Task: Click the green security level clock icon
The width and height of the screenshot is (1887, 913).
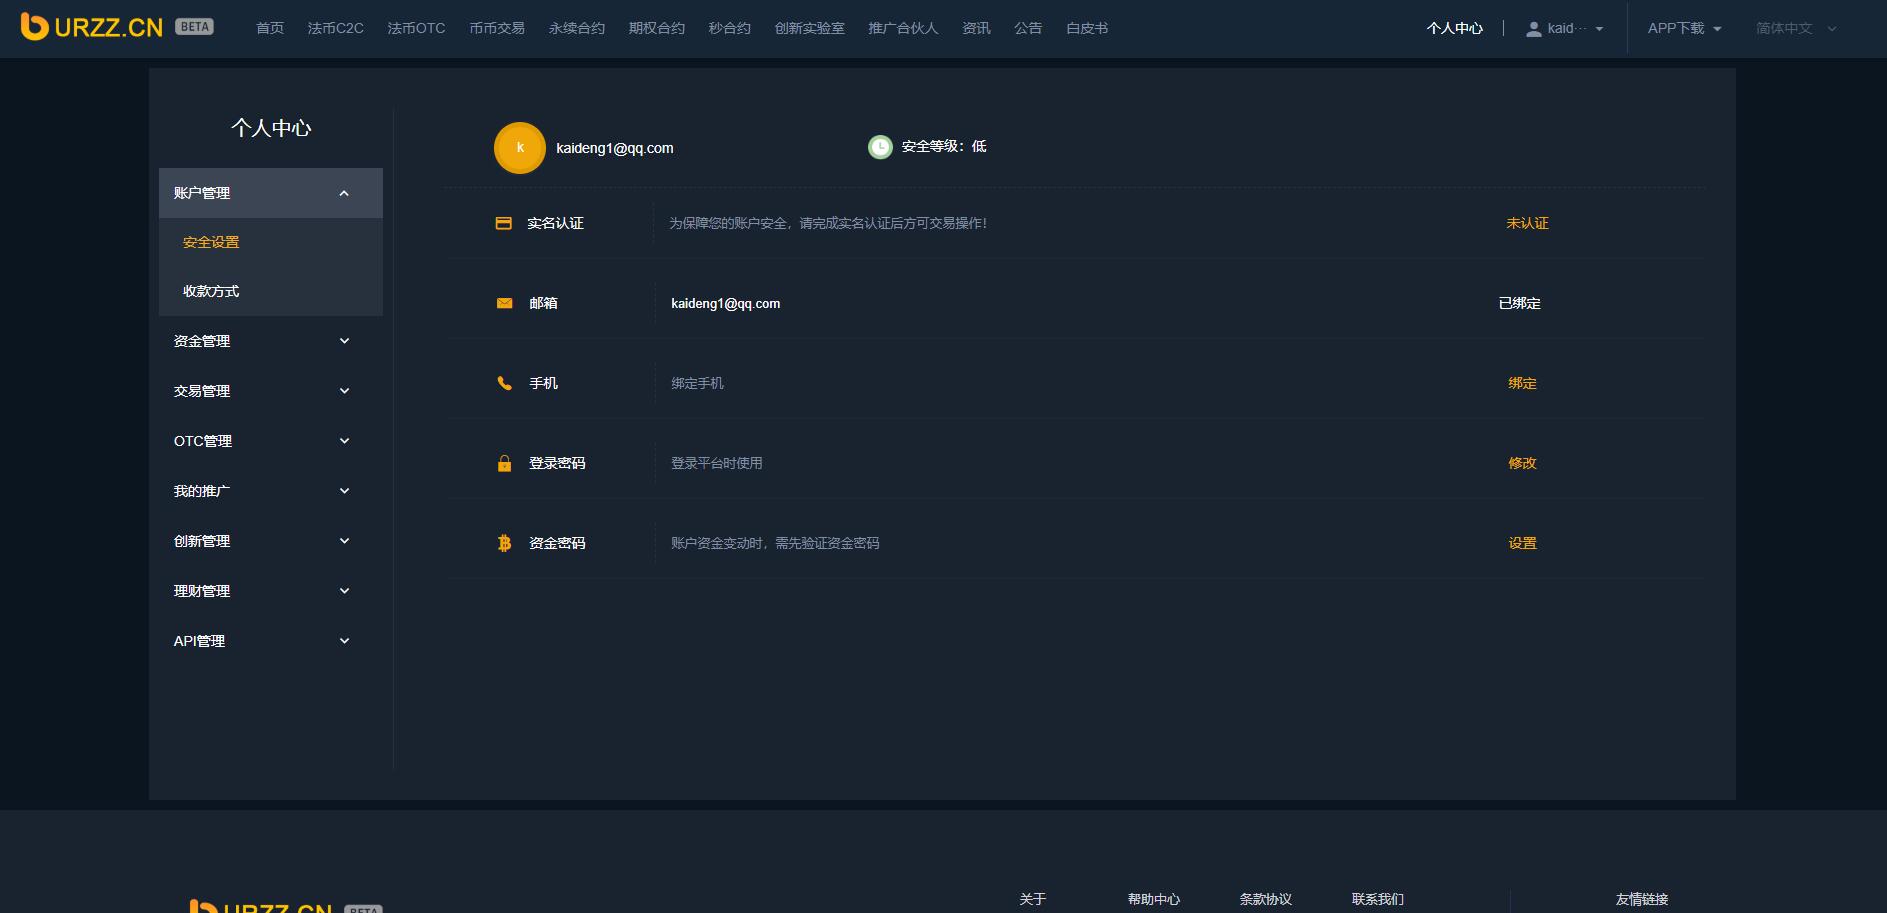Action: pyautogui.click(x=880, y=147)
